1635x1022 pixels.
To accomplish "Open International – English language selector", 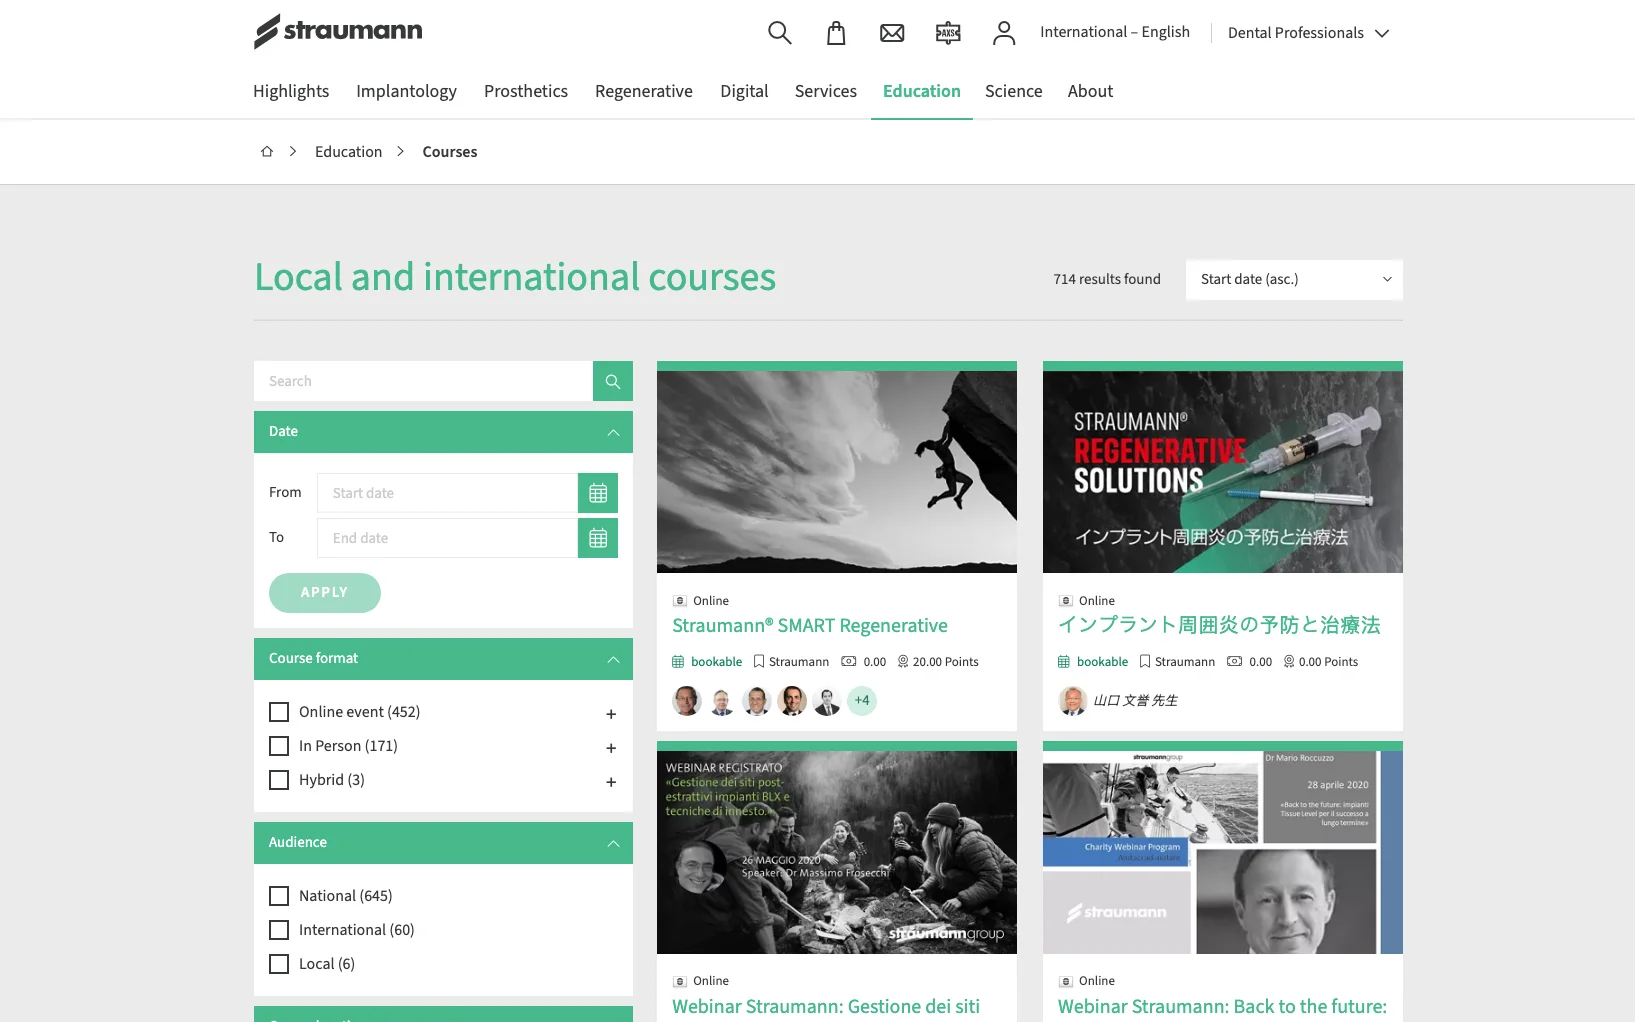I will coord(1115,32).
